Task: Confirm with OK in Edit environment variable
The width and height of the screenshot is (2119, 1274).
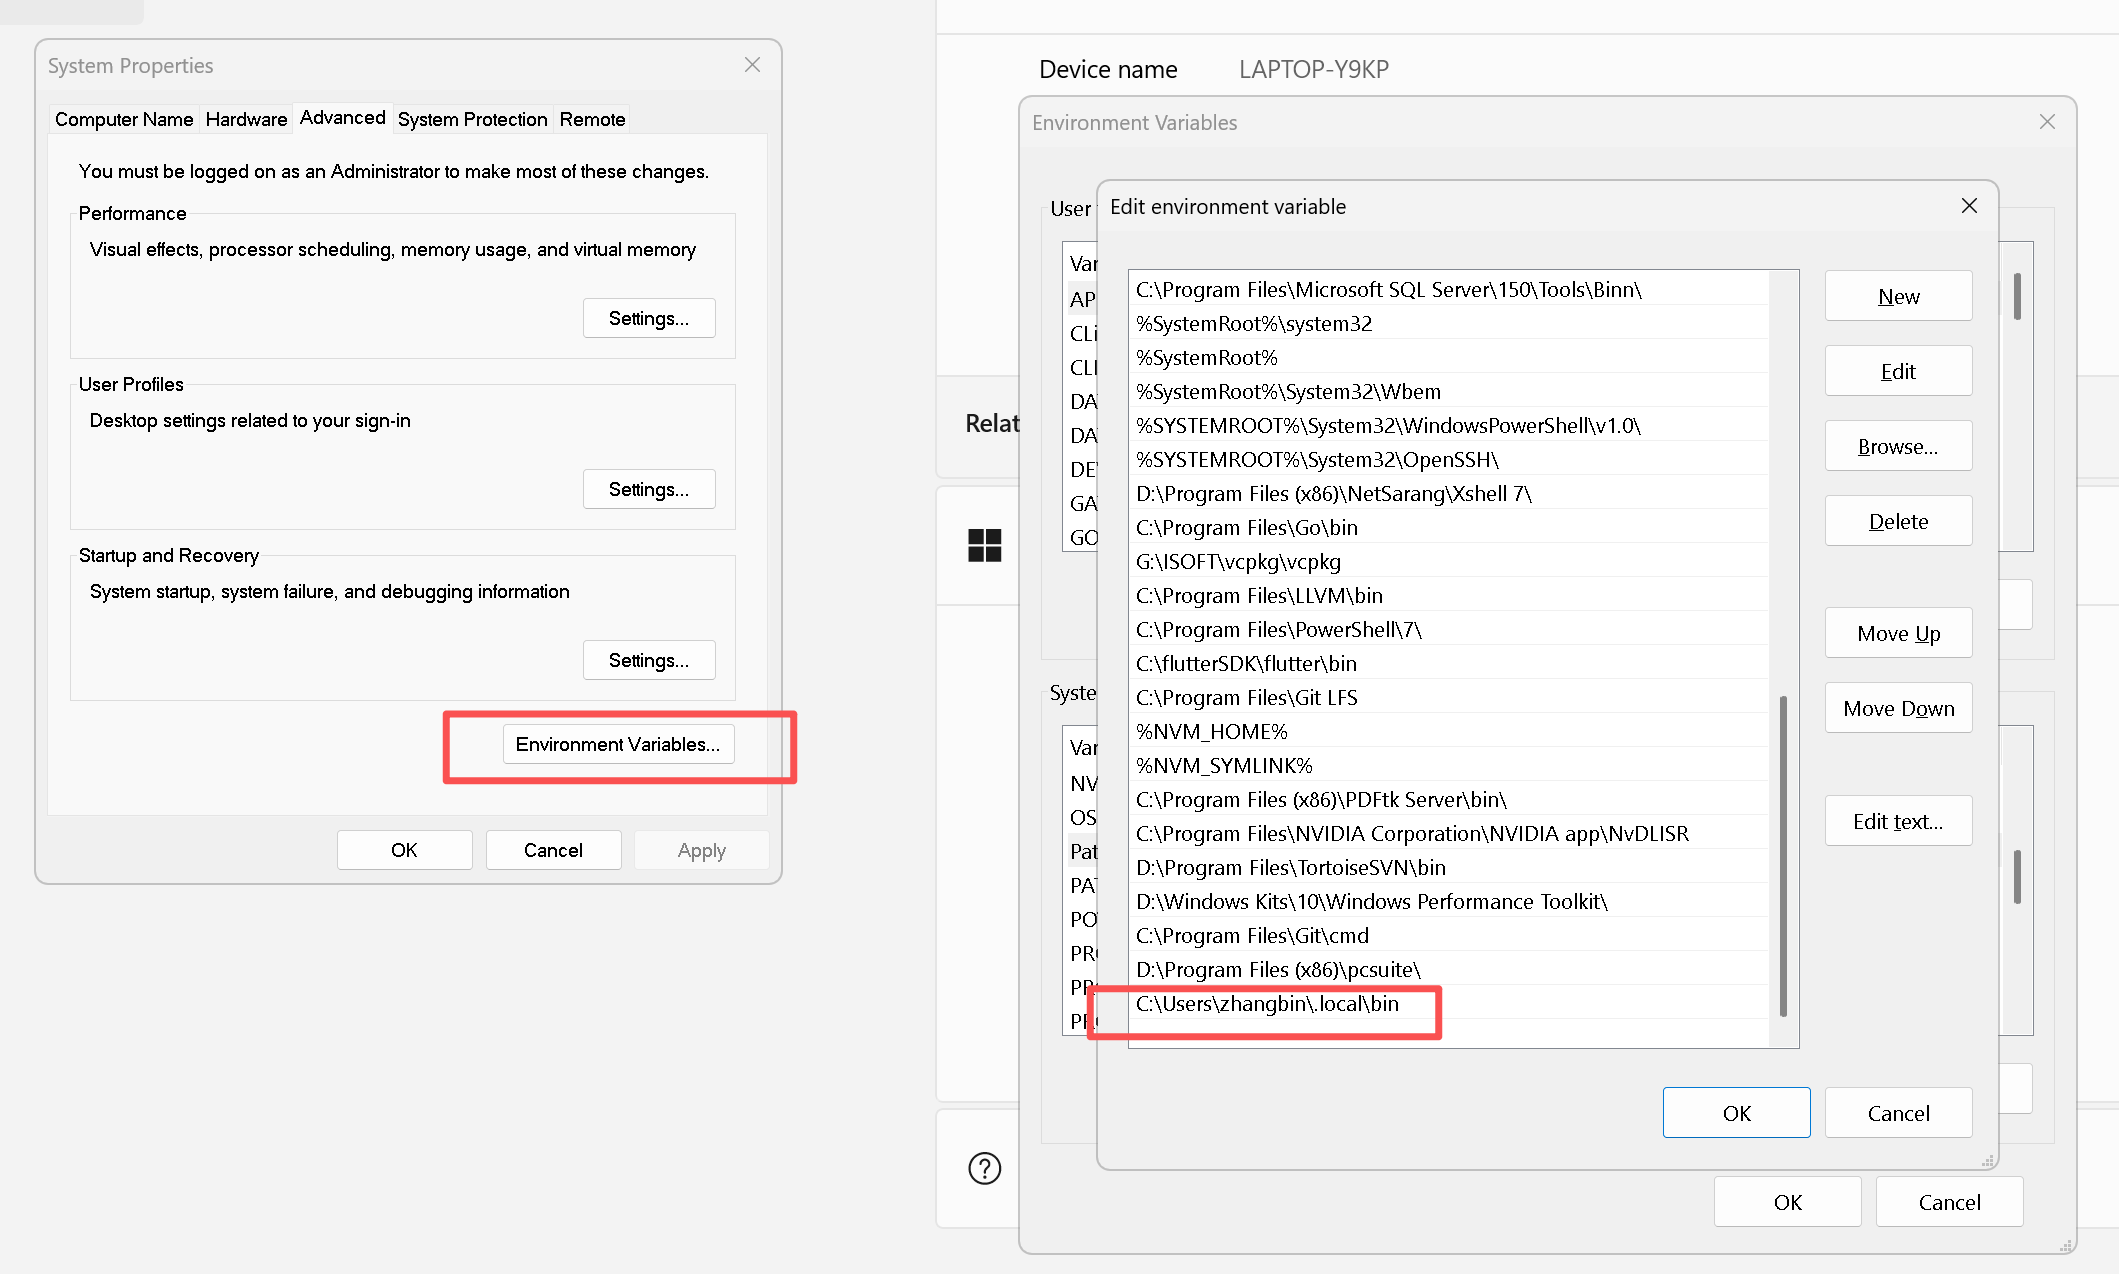Action: click(x=1736, y=1113)
